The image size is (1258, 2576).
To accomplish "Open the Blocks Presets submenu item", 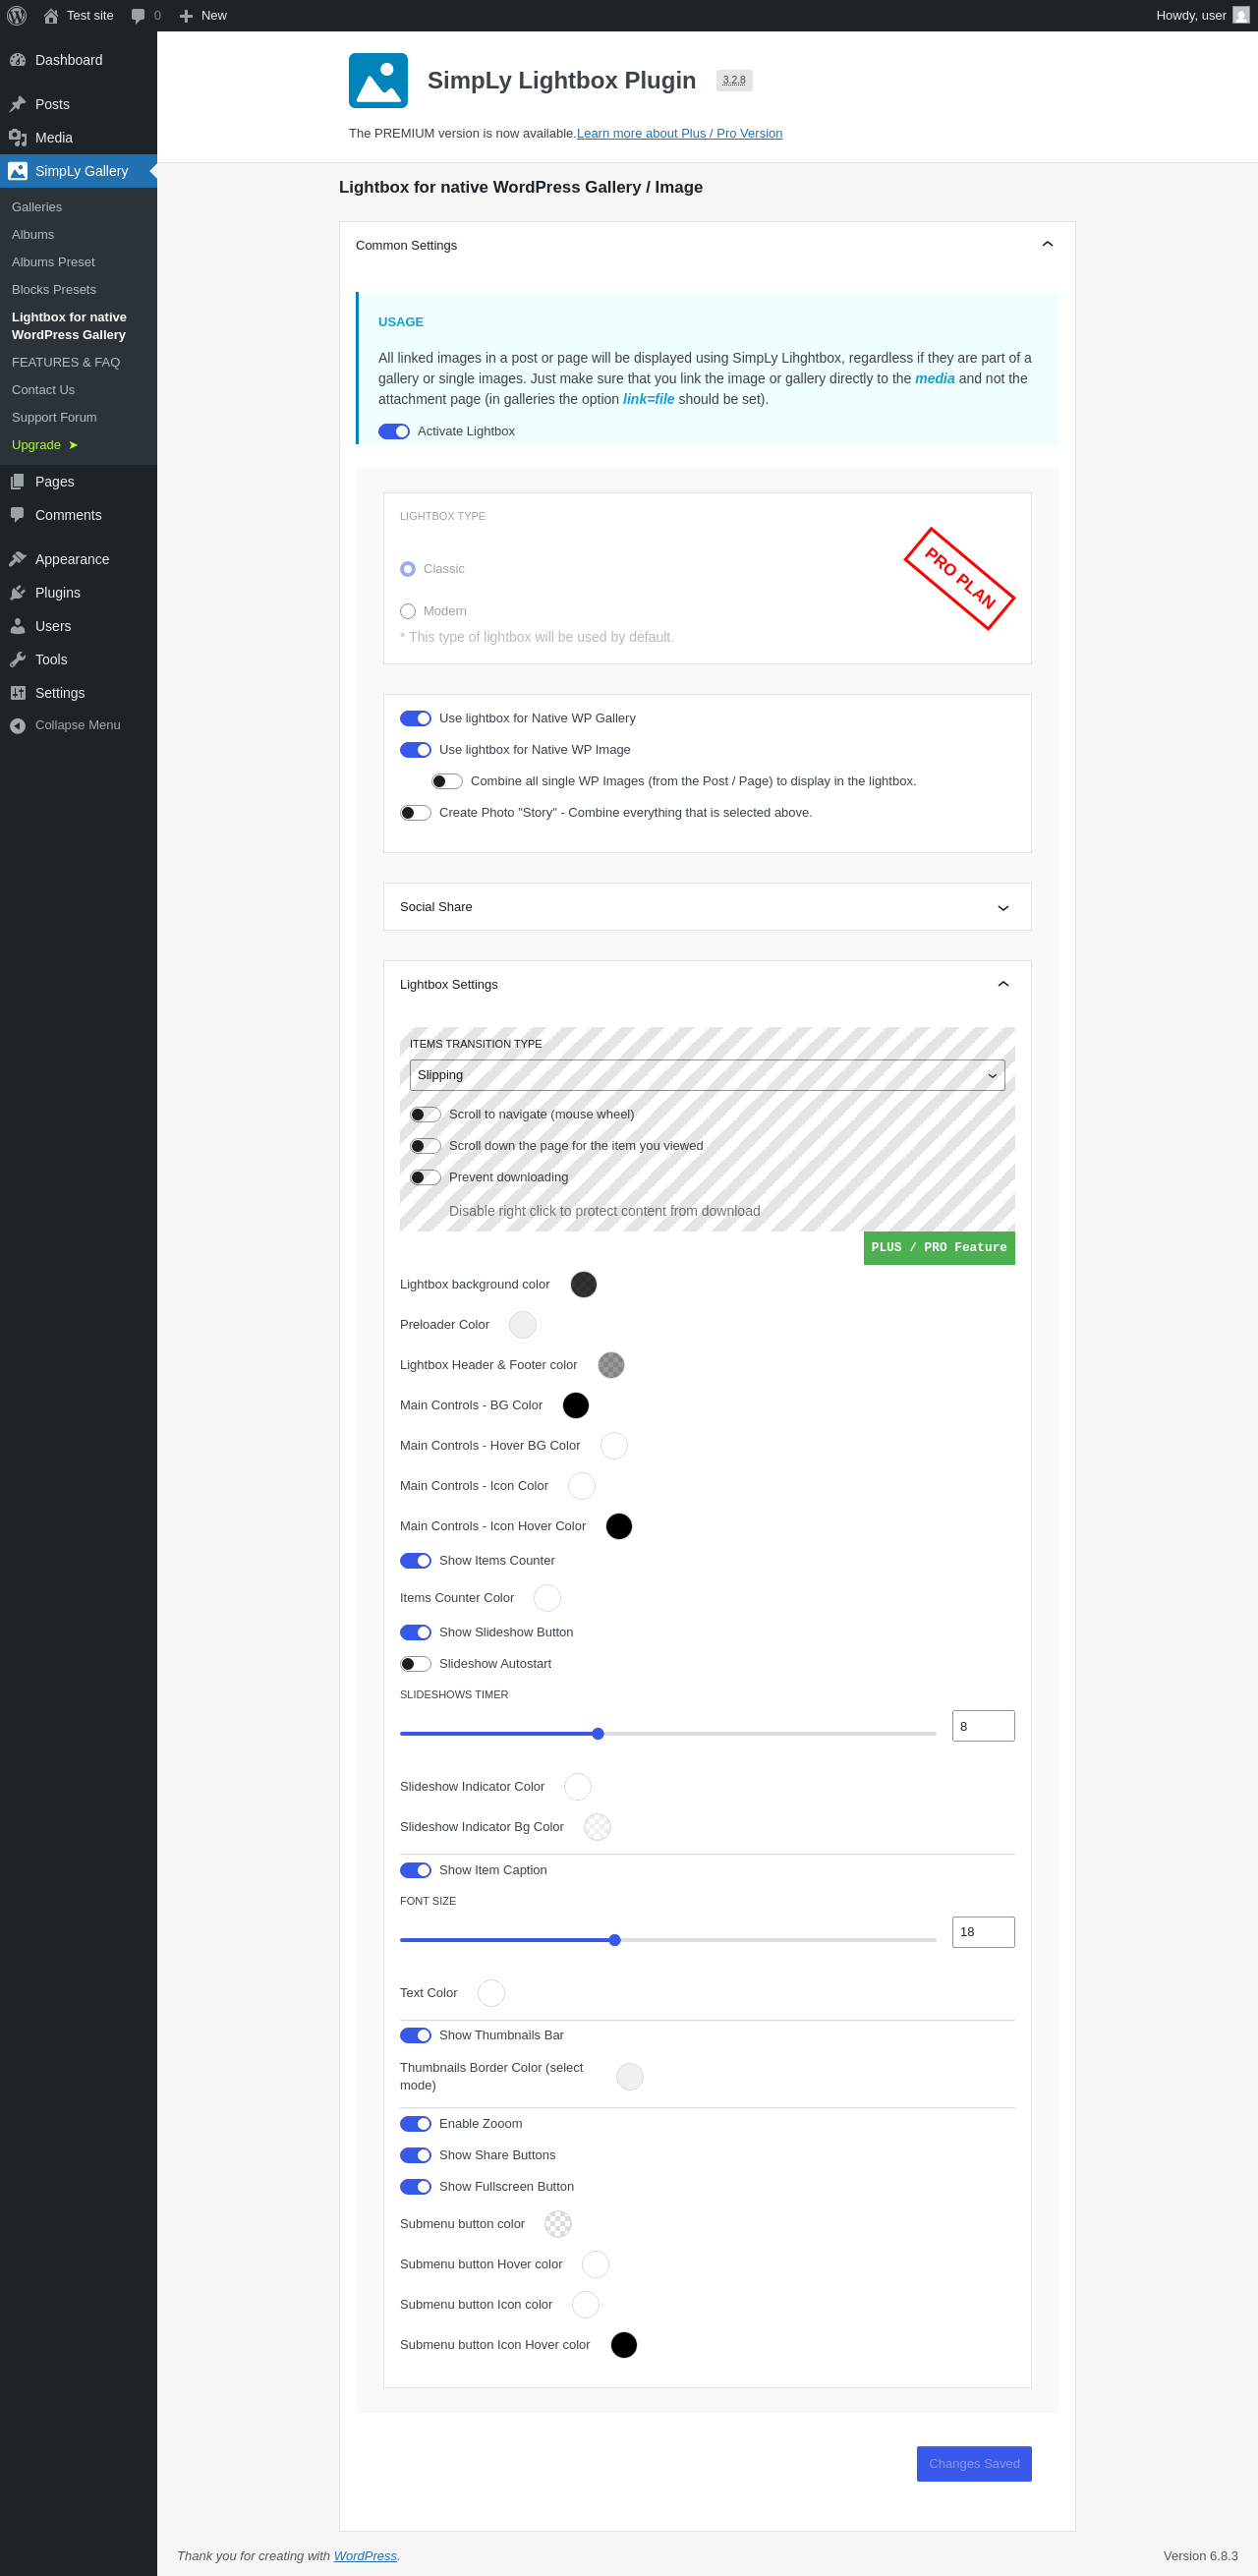I will 54,290.
